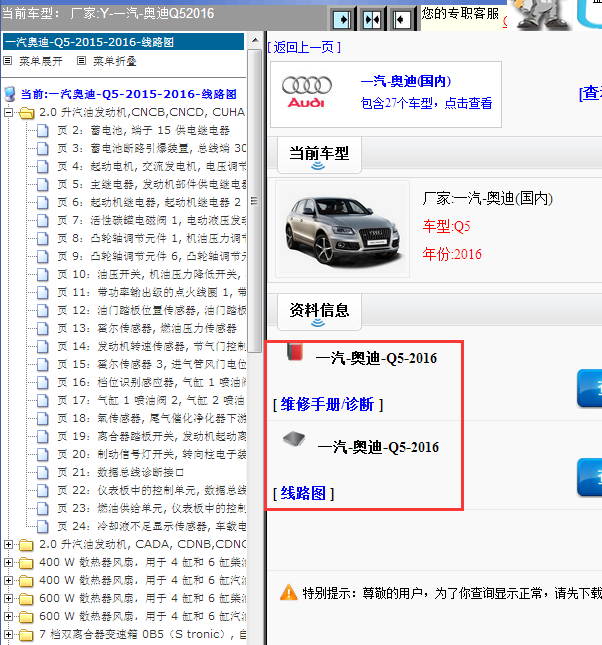Click the customer service mascot figure
This screenshot has height=645, width=602.
(540, 15)
